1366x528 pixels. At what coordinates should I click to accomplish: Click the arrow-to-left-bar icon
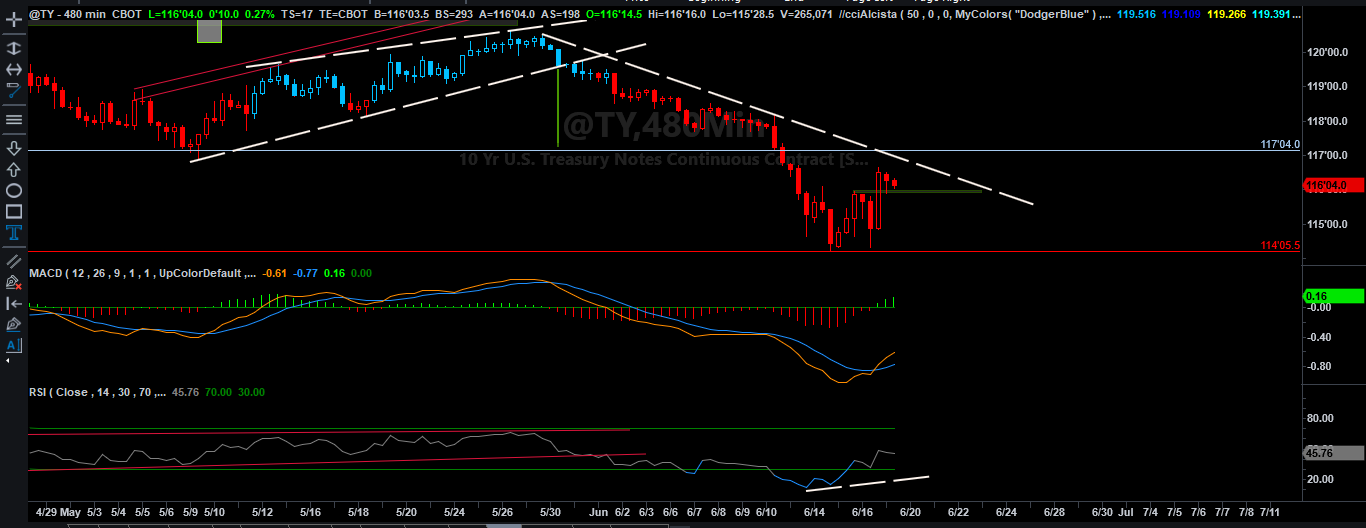point(14,303)
